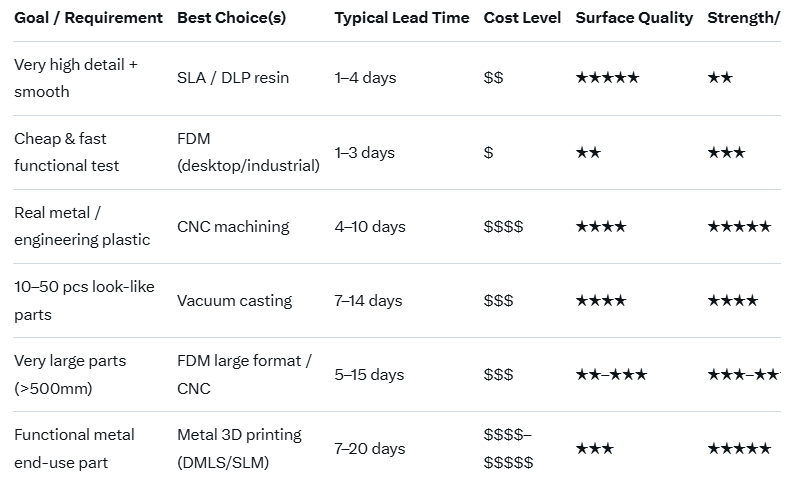Screen dimensions: 805x482
Task: Select the 1–4 days lead time cell
Action: [366, 78]
